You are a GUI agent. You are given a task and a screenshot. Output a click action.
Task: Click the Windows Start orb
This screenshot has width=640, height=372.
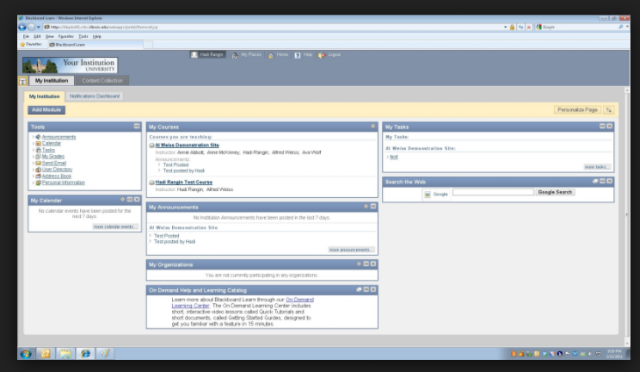point(26,354)
